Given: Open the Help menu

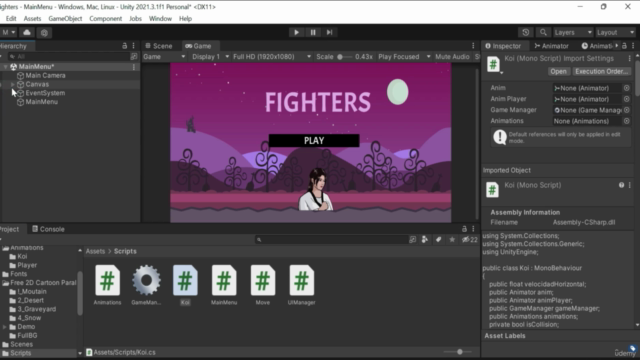Looking at the screenshot, I should [185, 18].
